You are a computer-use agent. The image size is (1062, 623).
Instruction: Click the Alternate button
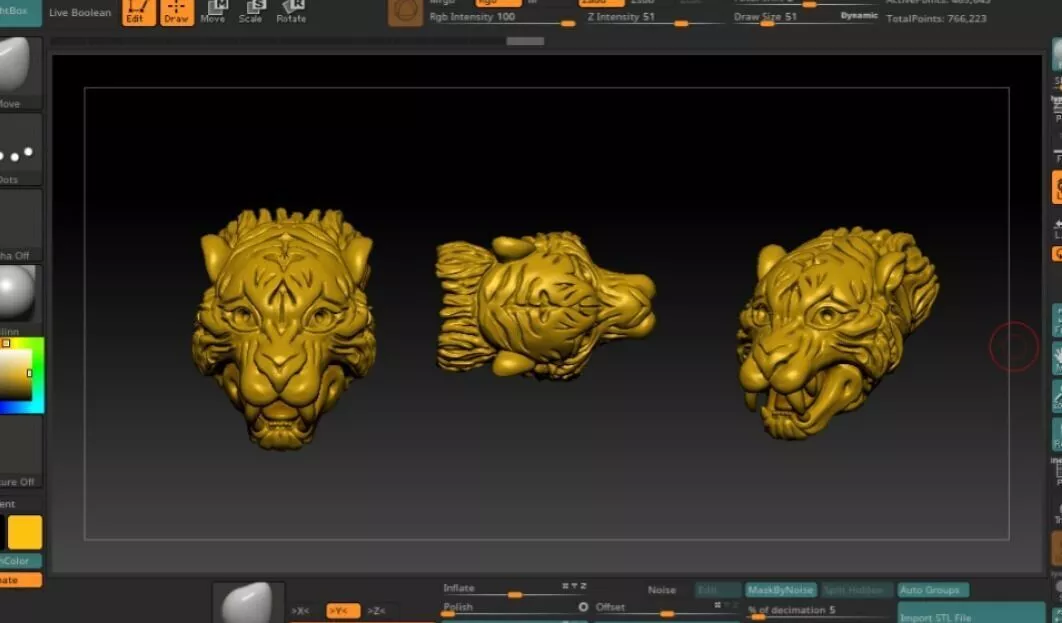[20, 580]
